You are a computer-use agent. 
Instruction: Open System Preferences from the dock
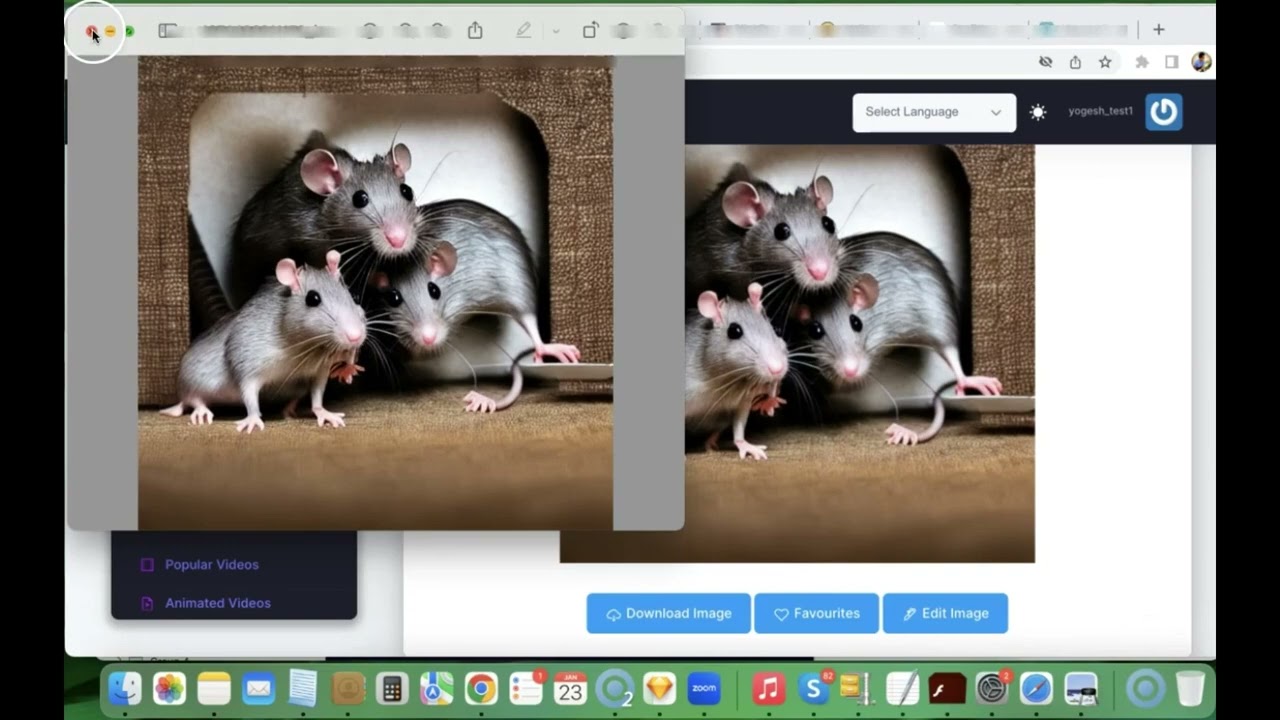991,688
